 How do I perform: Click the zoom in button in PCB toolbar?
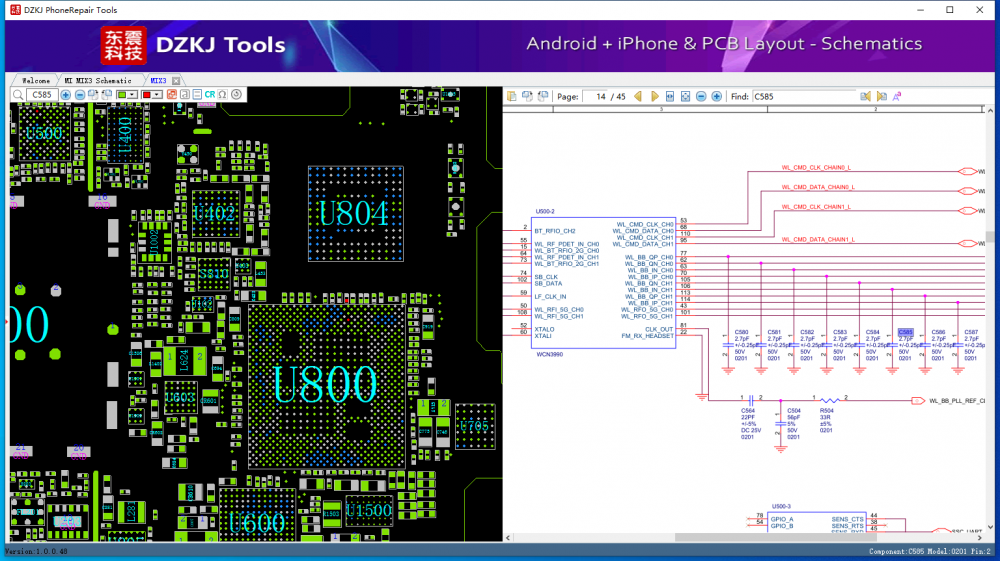pyautogui.click(x=66, y=95)
